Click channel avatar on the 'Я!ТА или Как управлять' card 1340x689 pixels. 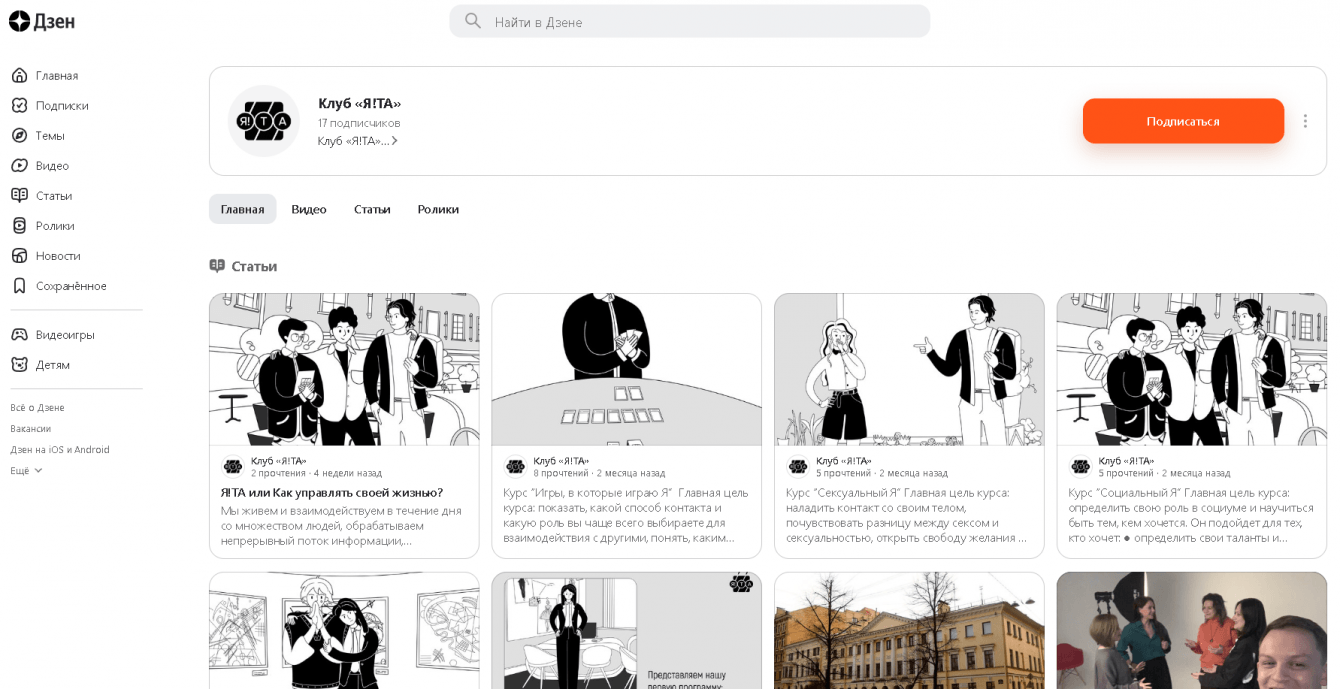point(233,466)
